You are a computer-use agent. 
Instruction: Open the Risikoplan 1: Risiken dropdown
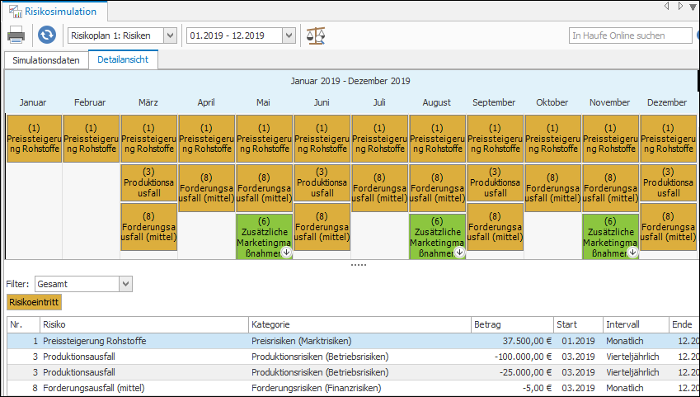tap(170, 36)
